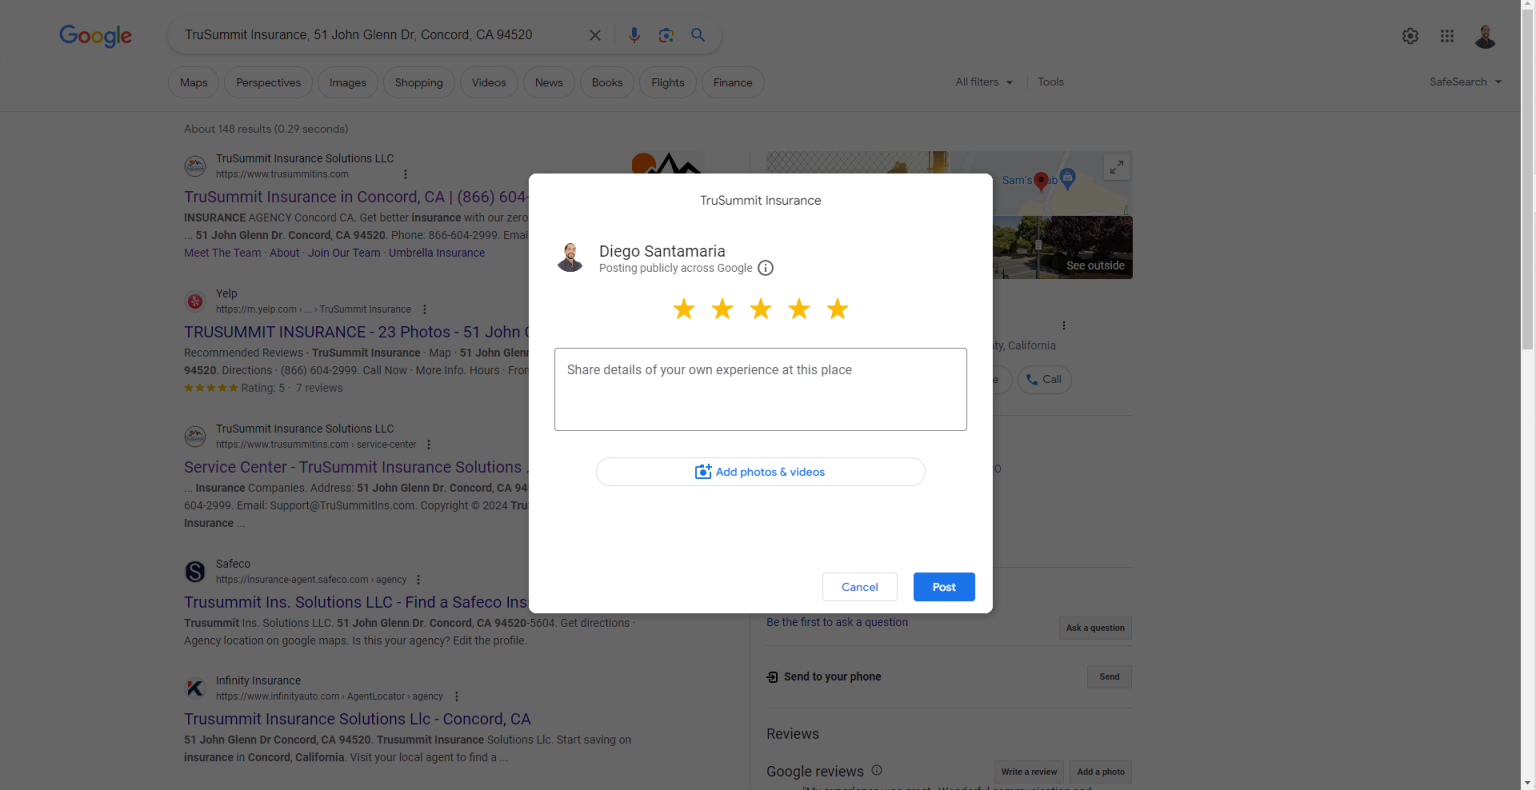Open the SafeSearch dropdown
1536x790 pixels.
click(1465, 82)
